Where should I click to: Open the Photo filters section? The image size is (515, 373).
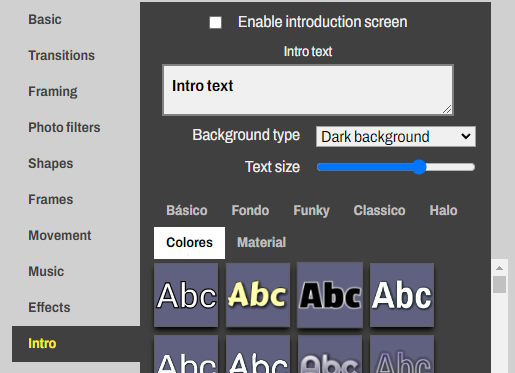(x=64, y=127)
